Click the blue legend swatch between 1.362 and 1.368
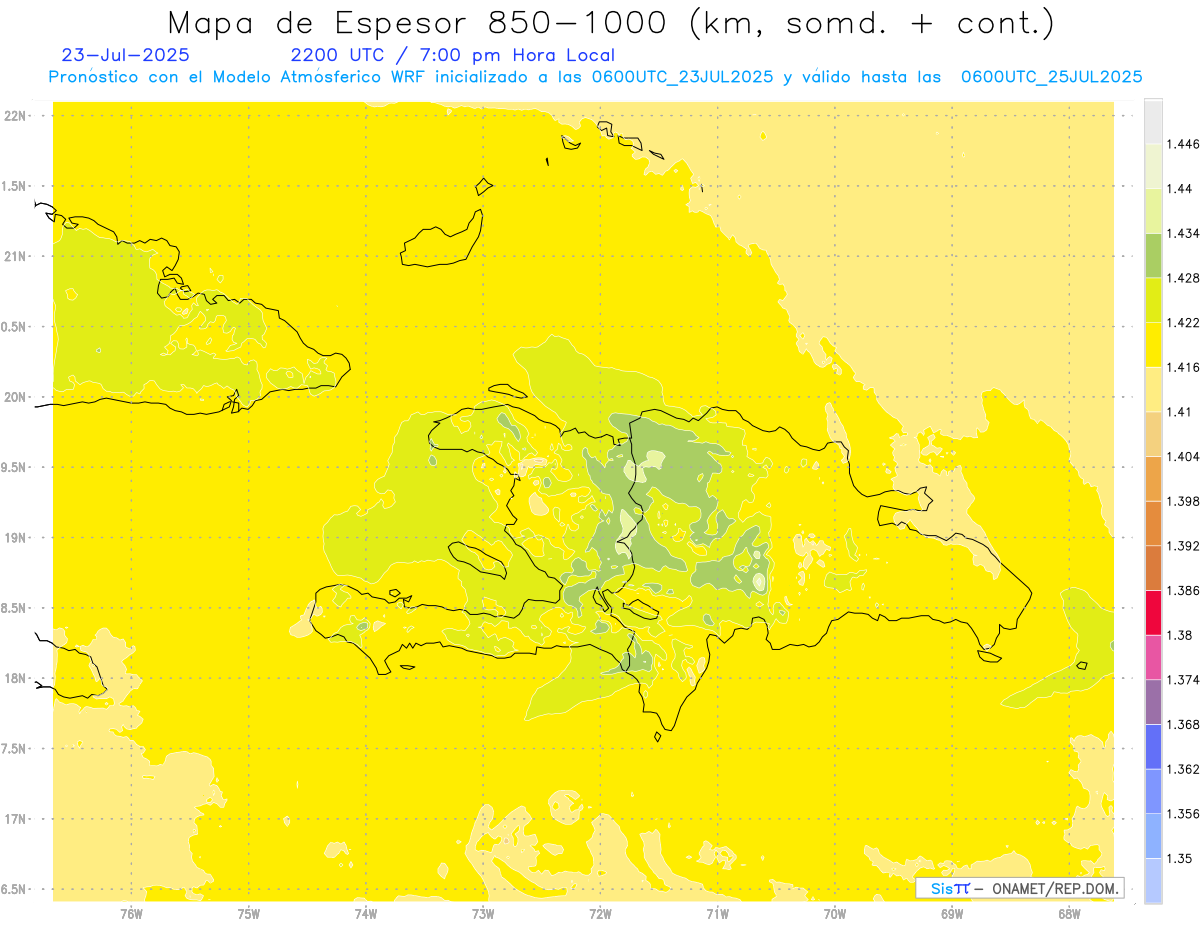This screenshot has height=927, width=1200. tap(1153, 746)
